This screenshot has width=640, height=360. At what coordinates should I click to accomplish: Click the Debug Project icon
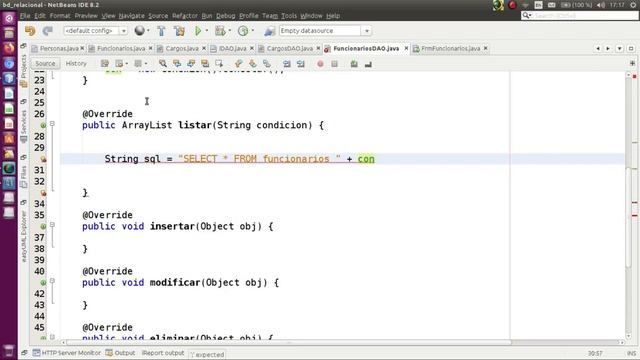pos(220,31)
